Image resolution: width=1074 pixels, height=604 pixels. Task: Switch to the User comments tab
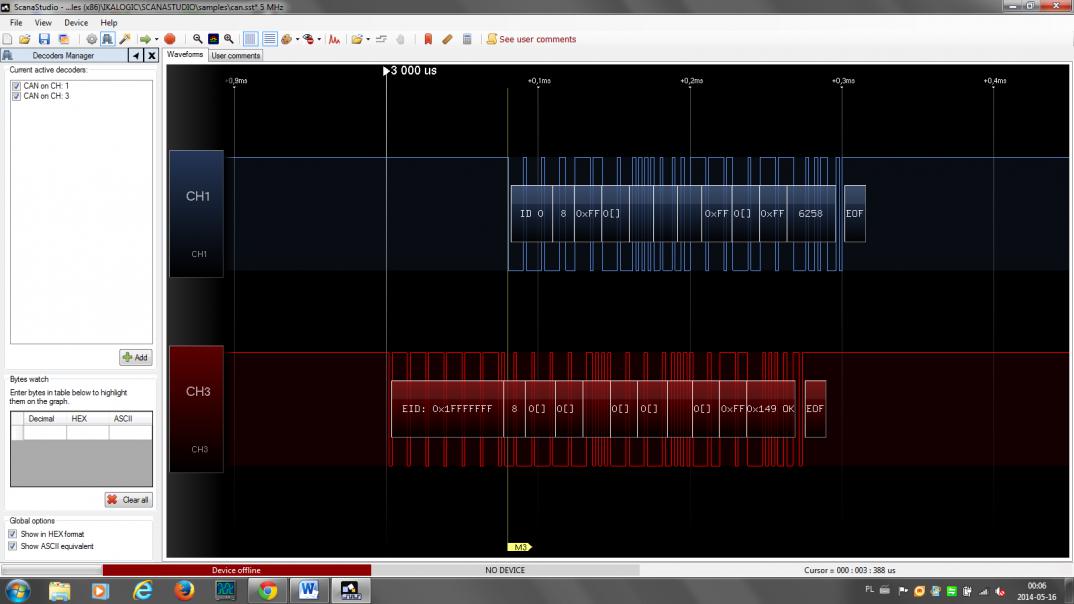(x=236, y=56)
